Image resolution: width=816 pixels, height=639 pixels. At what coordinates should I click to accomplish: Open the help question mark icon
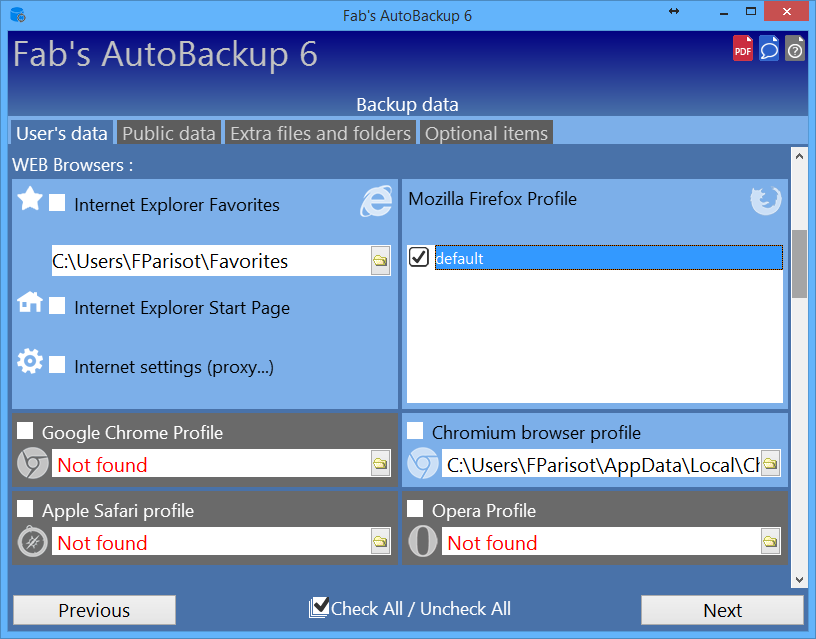[794, 49]
